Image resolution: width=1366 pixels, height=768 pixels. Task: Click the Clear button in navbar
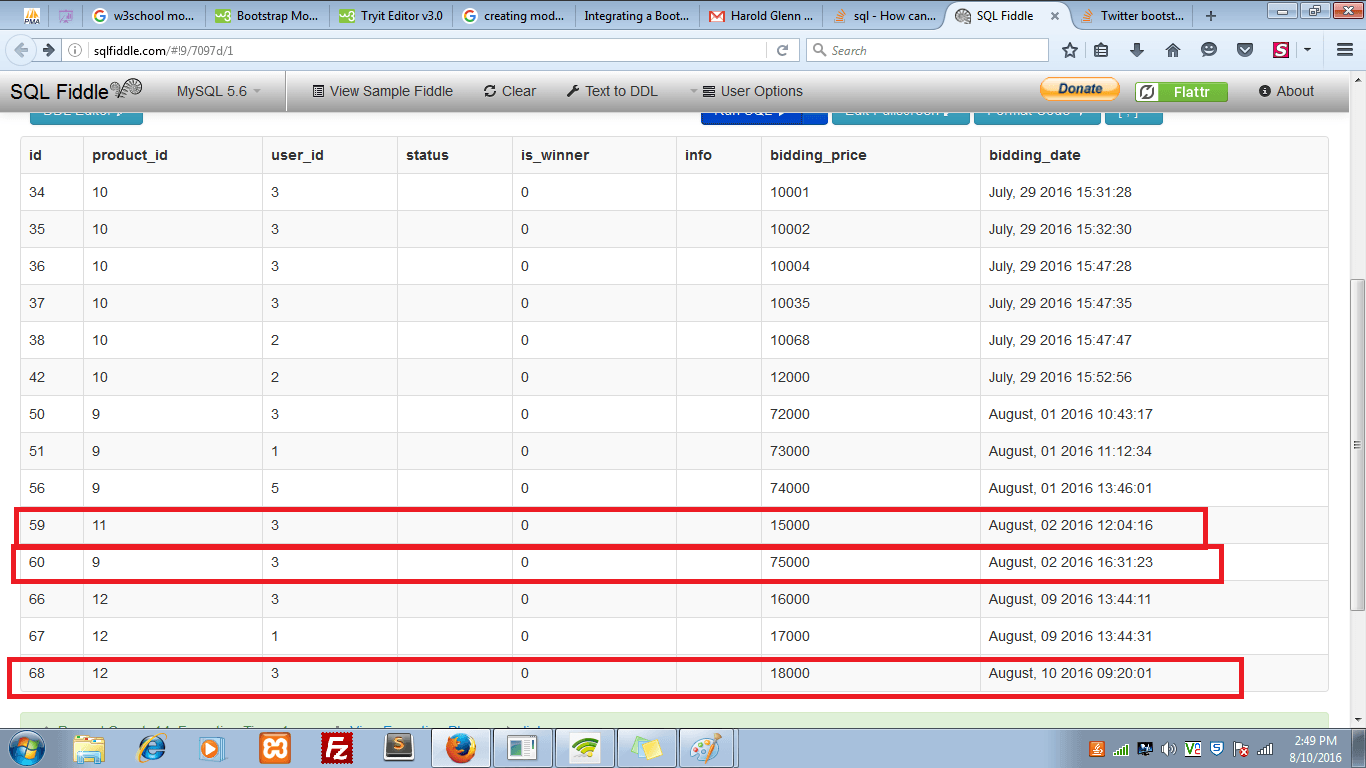coord(510,91)
